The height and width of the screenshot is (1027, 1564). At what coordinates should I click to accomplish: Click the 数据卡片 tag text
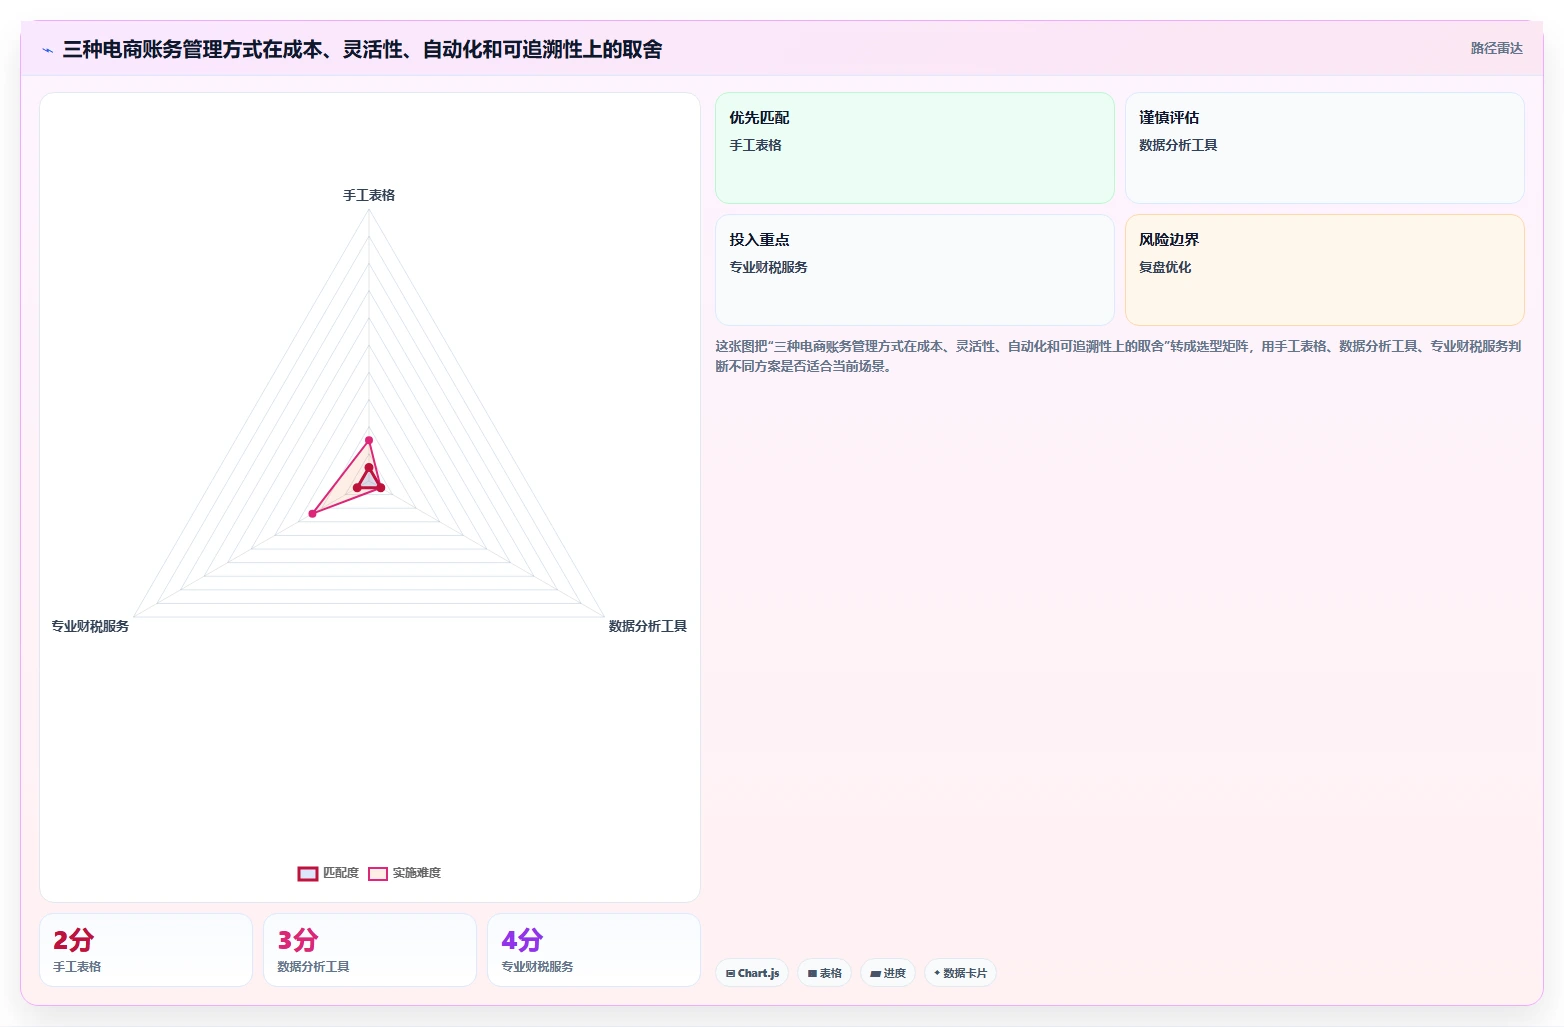[965, 973]
